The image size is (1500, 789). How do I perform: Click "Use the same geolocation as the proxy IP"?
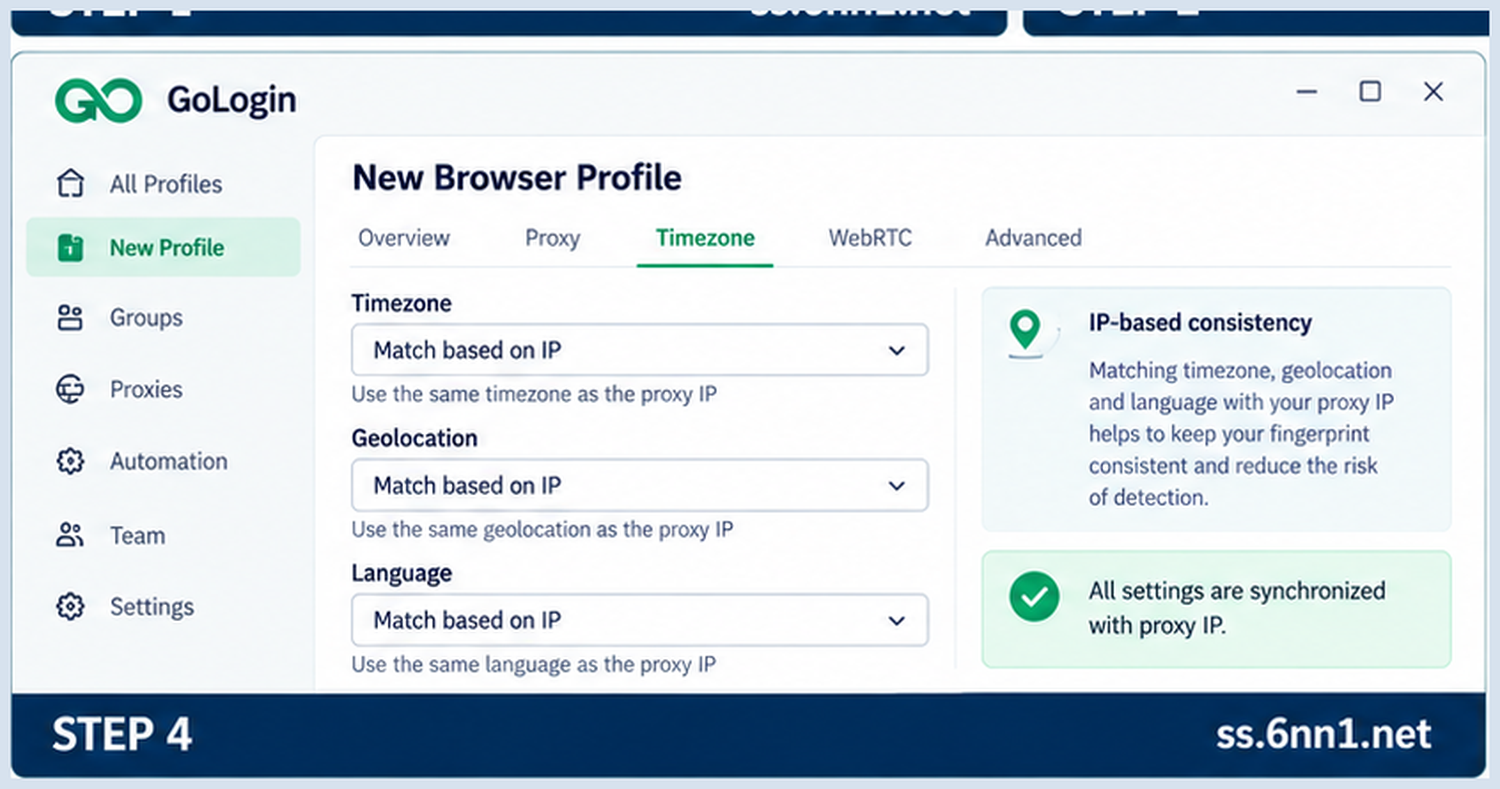pyautogui.click(x=542, y=529)
